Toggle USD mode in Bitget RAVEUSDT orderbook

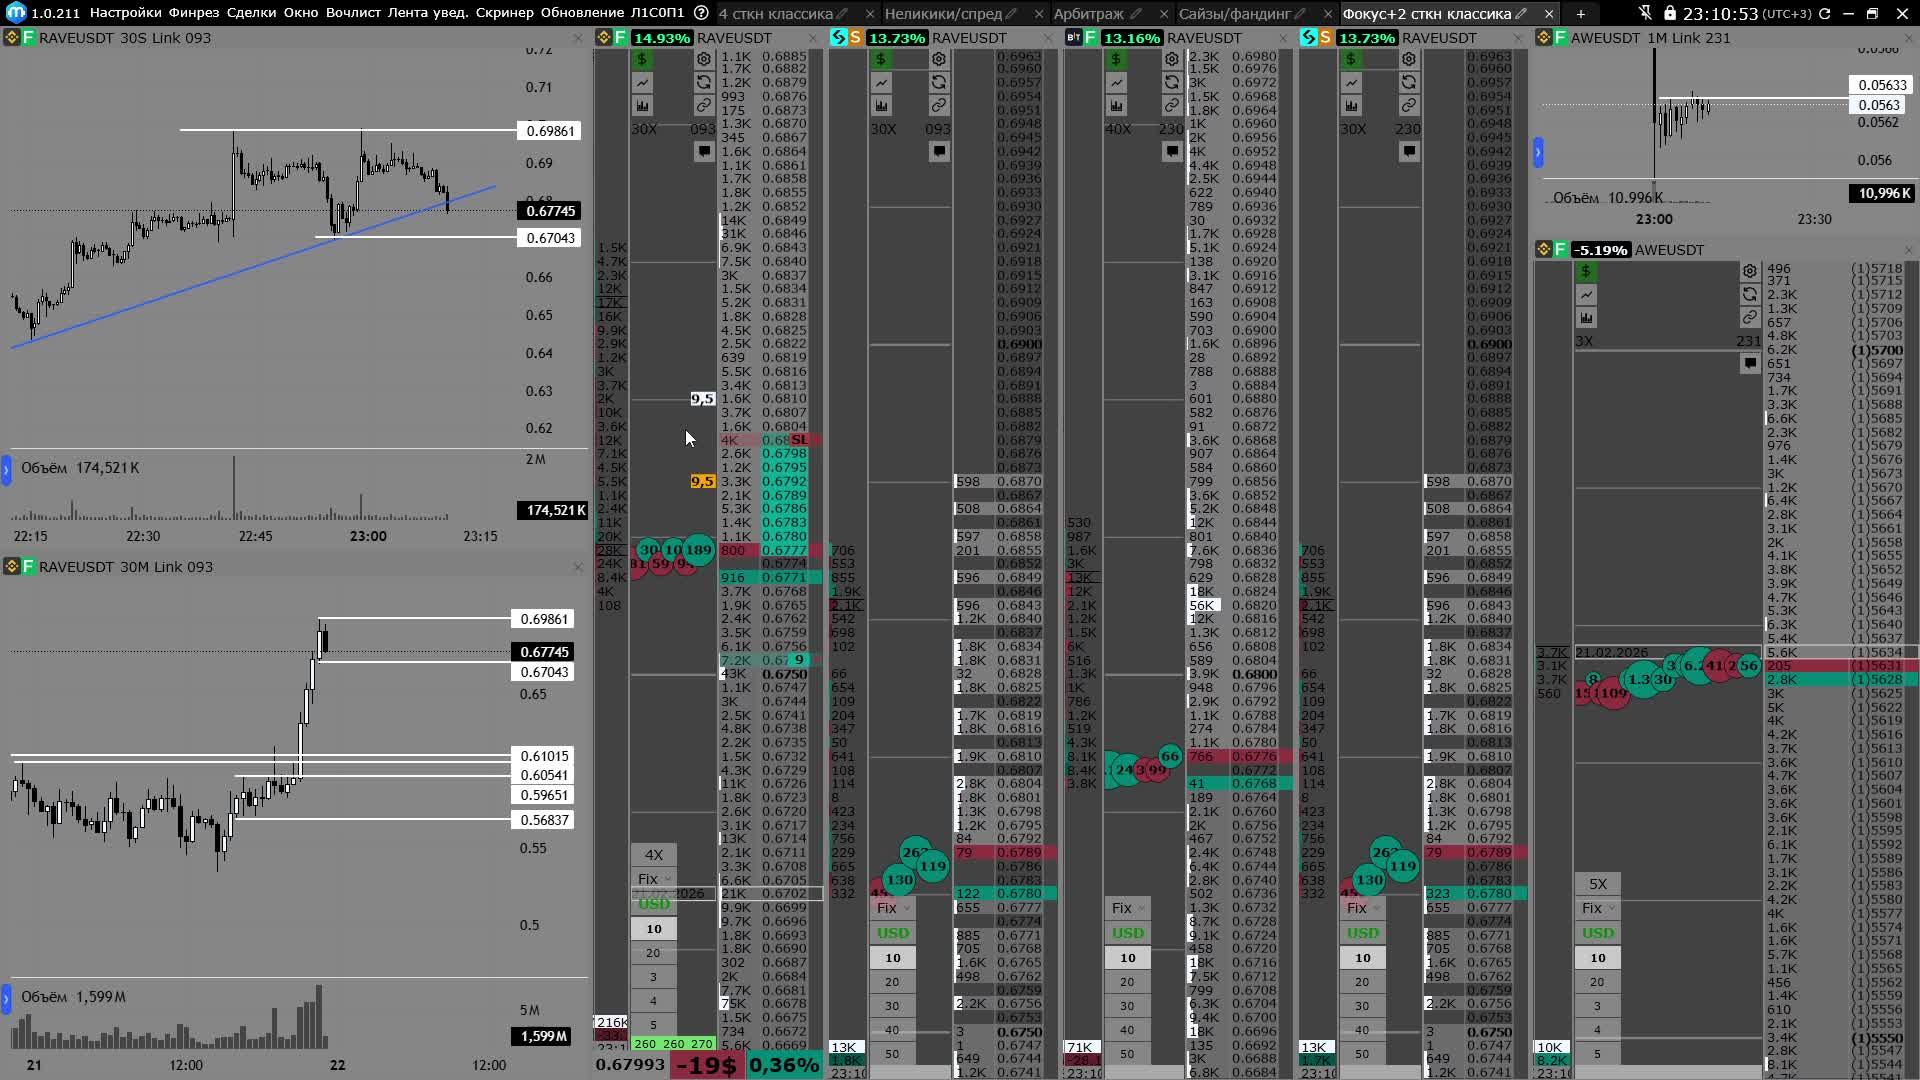point(1127,932)
